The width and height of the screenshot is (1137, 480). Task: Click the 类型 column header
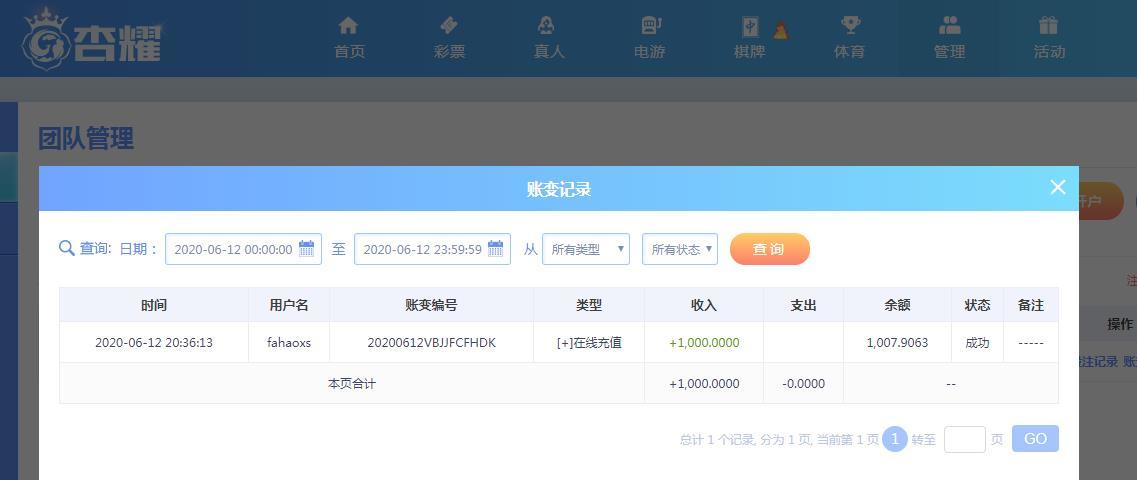tap(589, 305)
